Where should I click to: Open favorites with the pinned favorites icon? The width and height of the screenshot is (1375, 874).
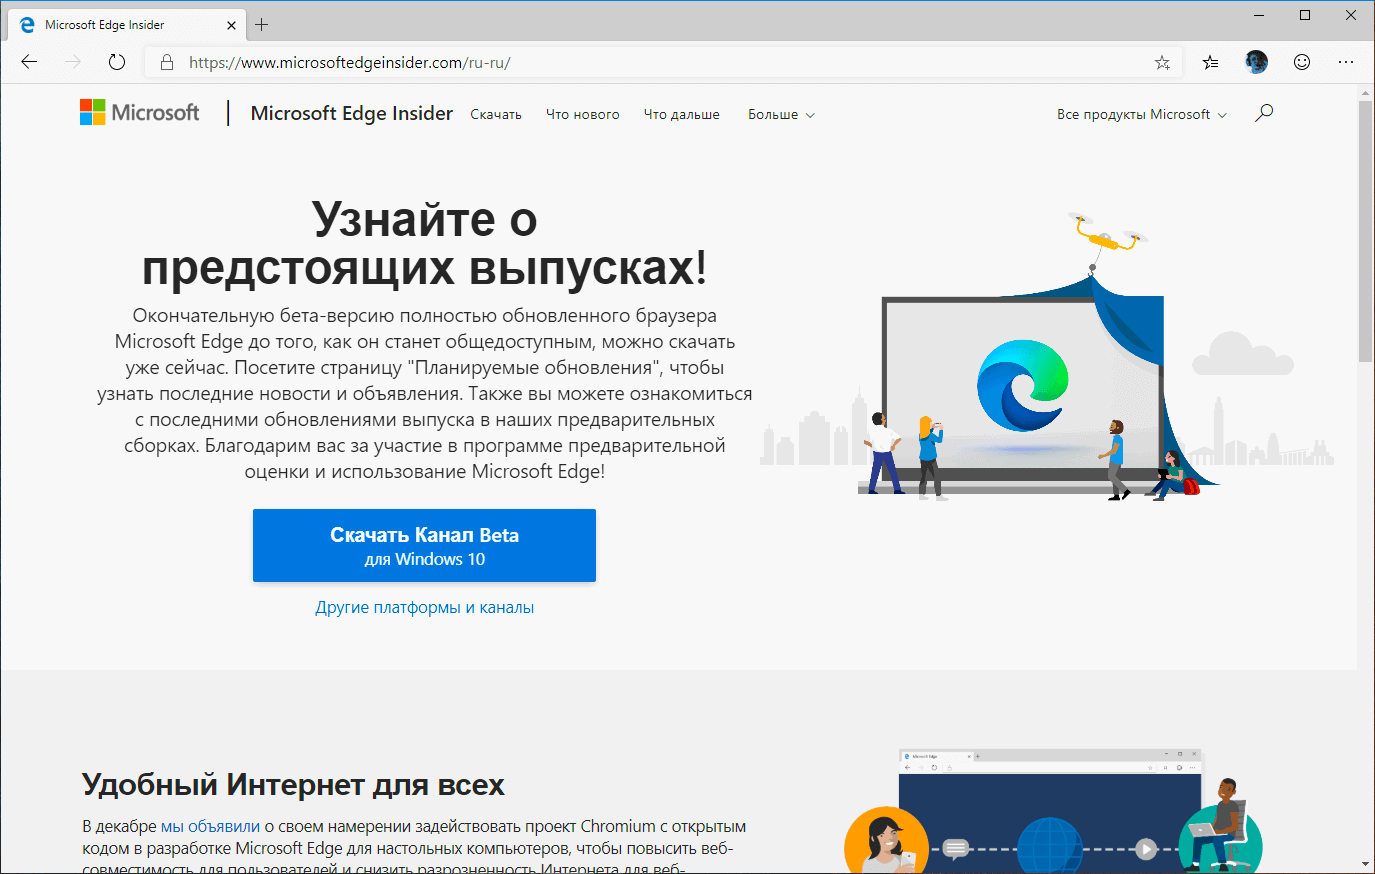click(1210, 61)
